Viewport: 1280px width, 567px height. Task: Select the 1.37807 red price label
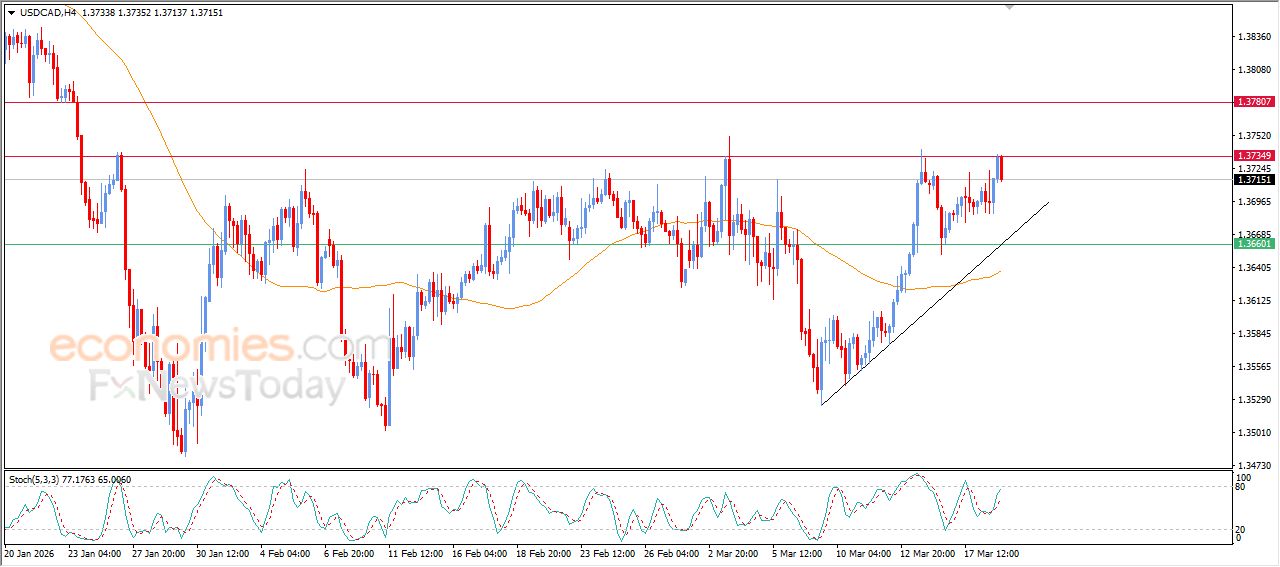pos(1254,102)
